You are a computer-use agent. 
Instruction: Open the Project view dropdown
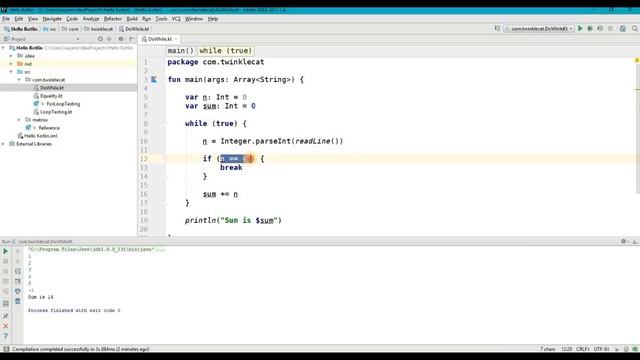pyautogui.click(x=78, y=39)
